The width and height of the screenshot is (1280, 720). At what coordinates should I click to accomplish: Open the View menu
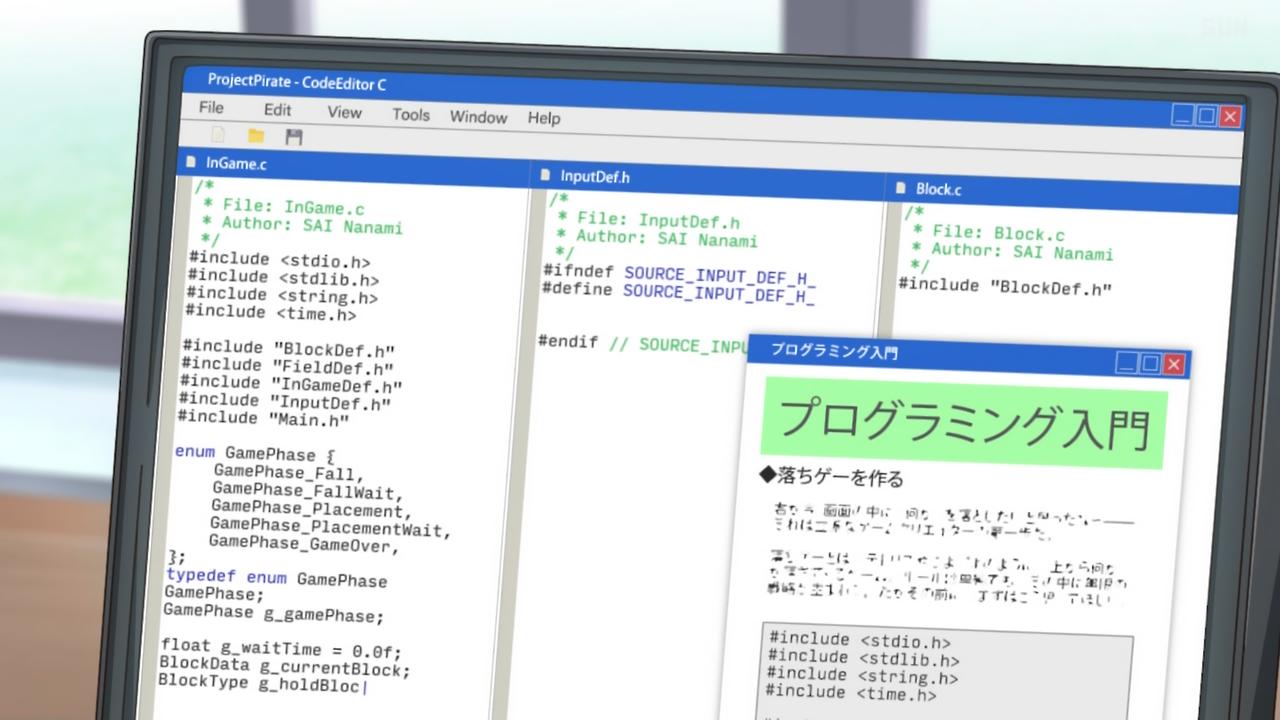point(344,113)
